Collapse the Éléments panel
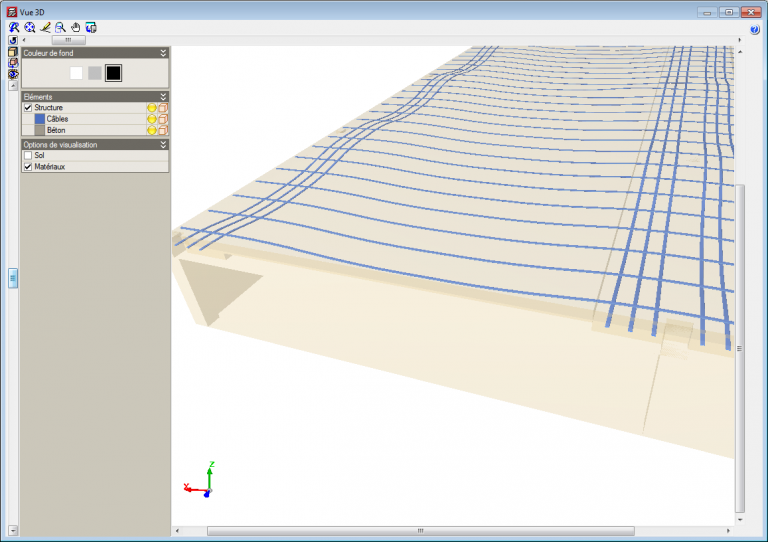768x542 pixels. tap(163, 96)
